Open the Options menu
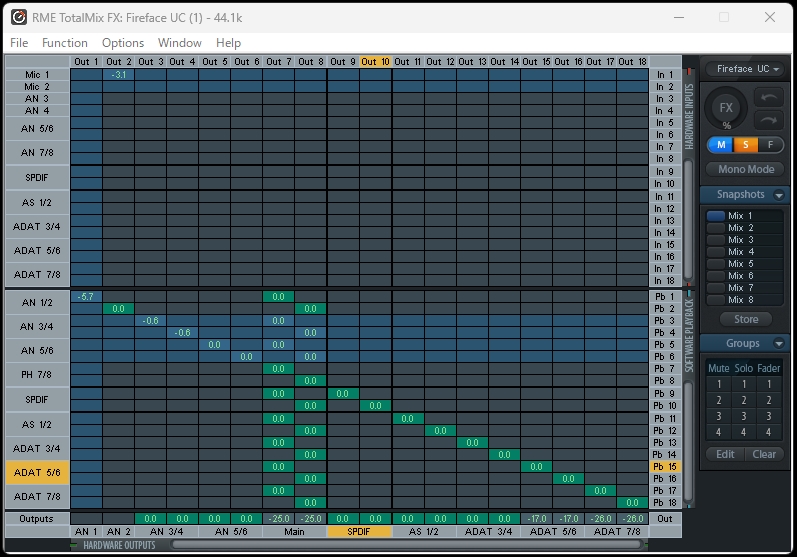Screen dimensions: 797x557 point(123,43)
